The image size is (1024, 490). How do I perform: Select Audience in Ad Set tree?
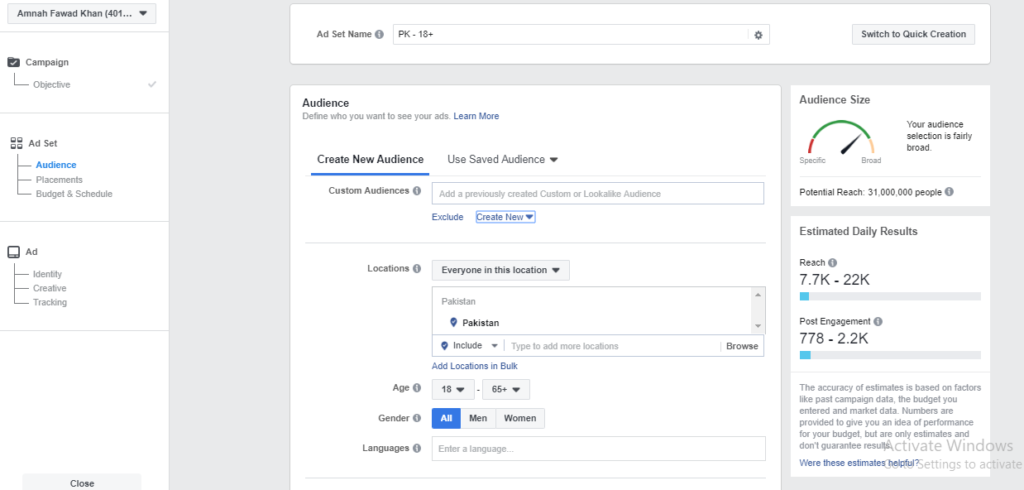click(x=56, y=165)
